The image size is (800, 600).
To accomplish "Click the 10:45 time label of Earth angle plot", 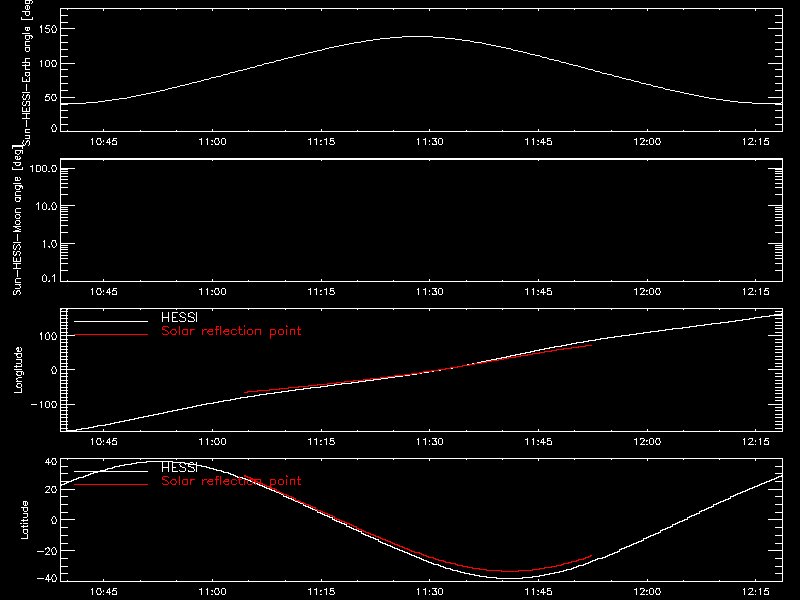I will coord(104,142).
